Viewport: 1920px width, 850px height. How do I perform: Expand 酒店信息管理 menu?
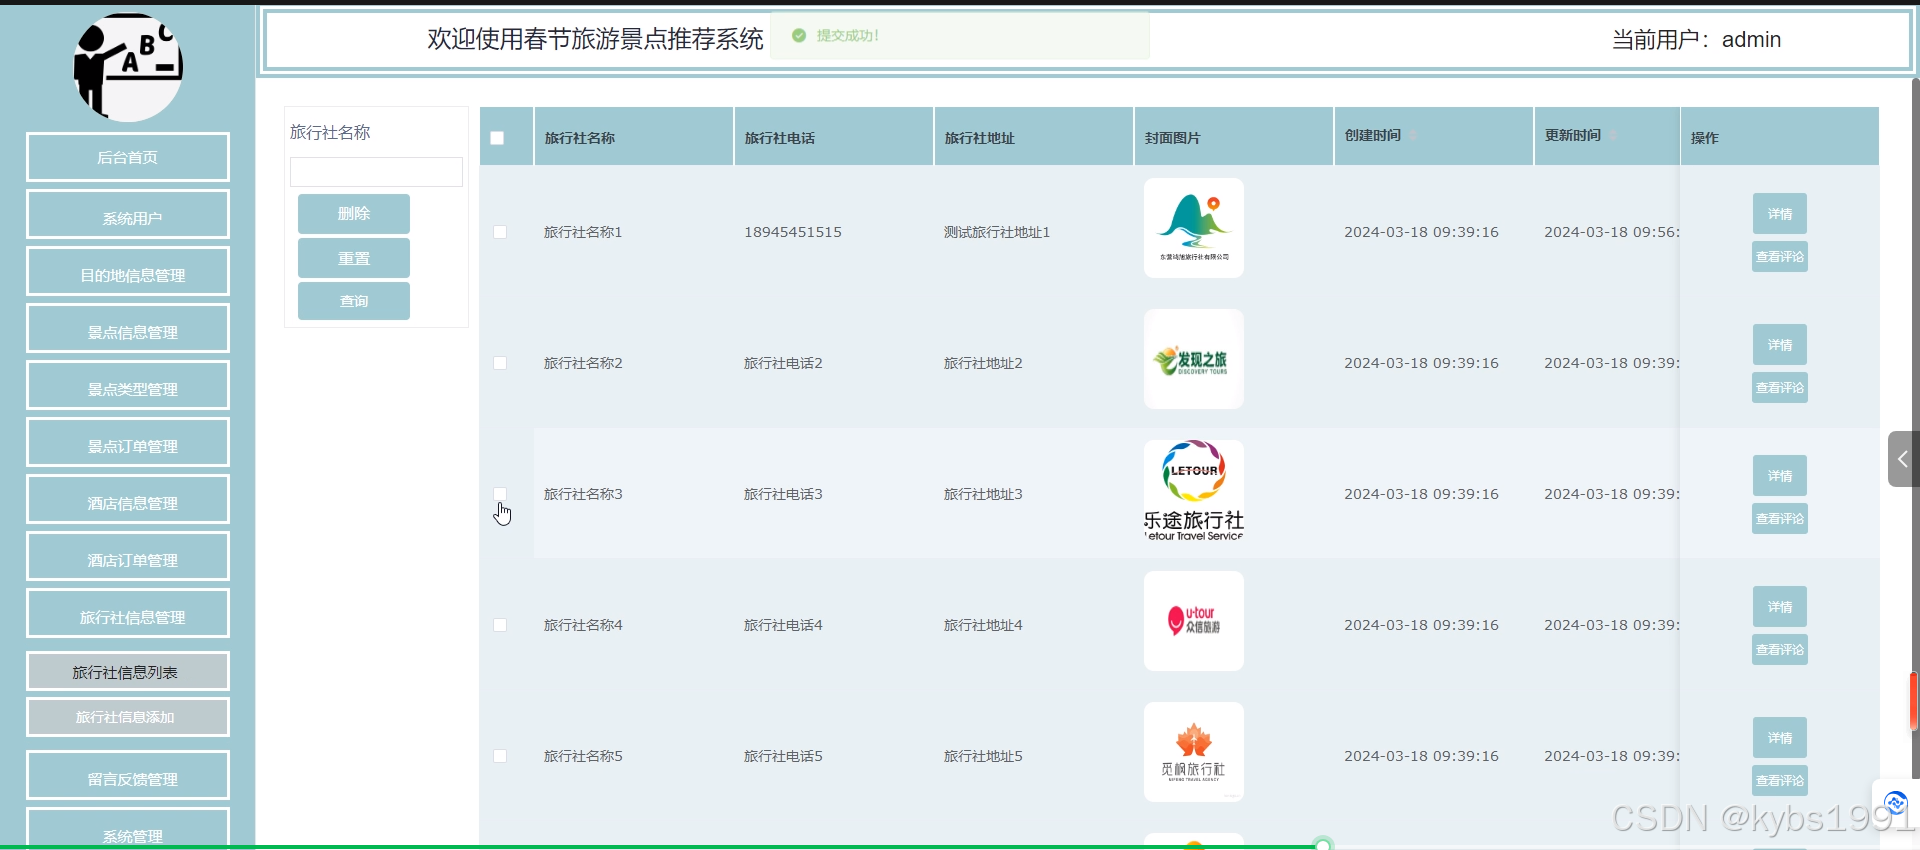click(128, 499)
